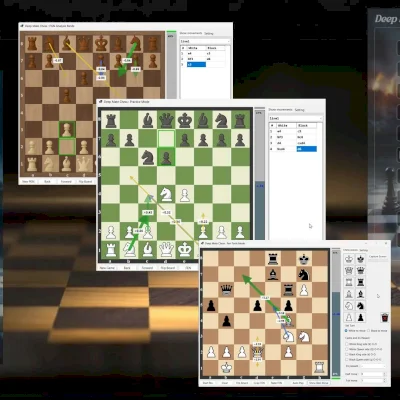Viewport: 400px width, 400px height.
Task: Click the New Game button
Action: coord(107,268)
